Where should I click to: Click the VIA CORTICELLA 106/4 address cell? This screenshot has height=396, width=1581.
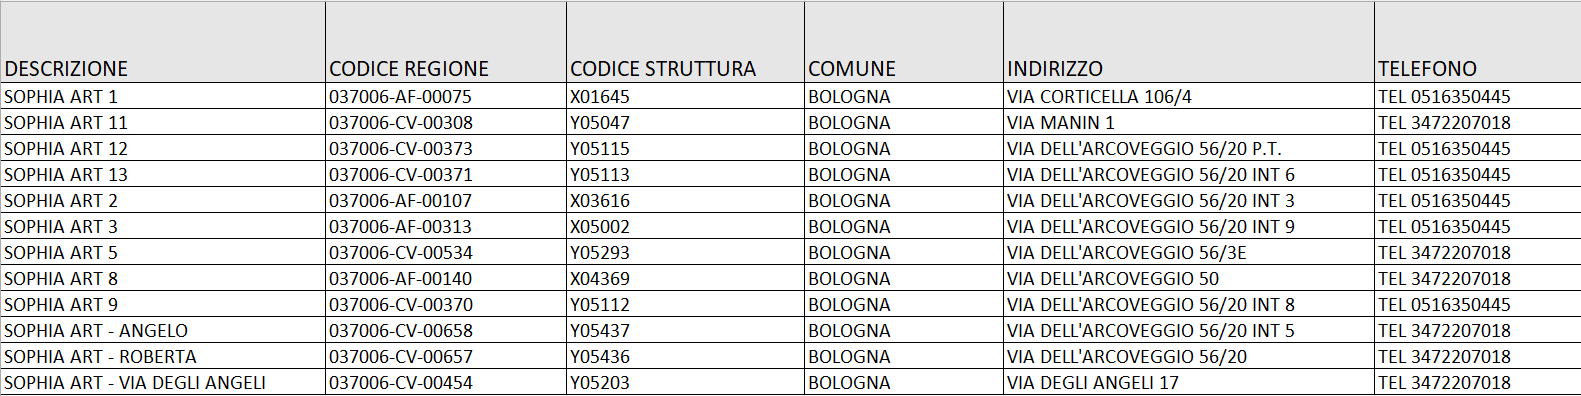pos(1189,96)
